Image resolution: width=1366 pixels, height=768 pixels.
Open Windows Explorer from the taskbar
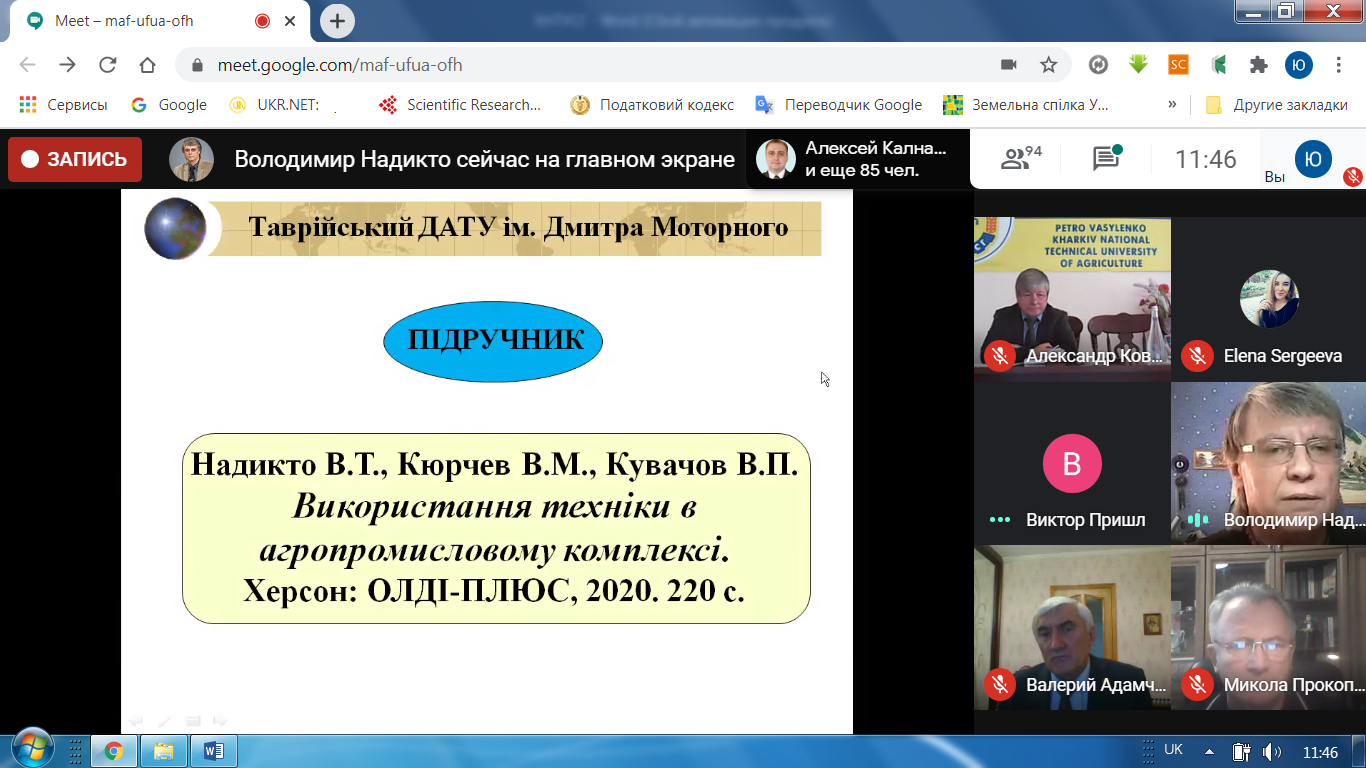click(x=163, y=750)
